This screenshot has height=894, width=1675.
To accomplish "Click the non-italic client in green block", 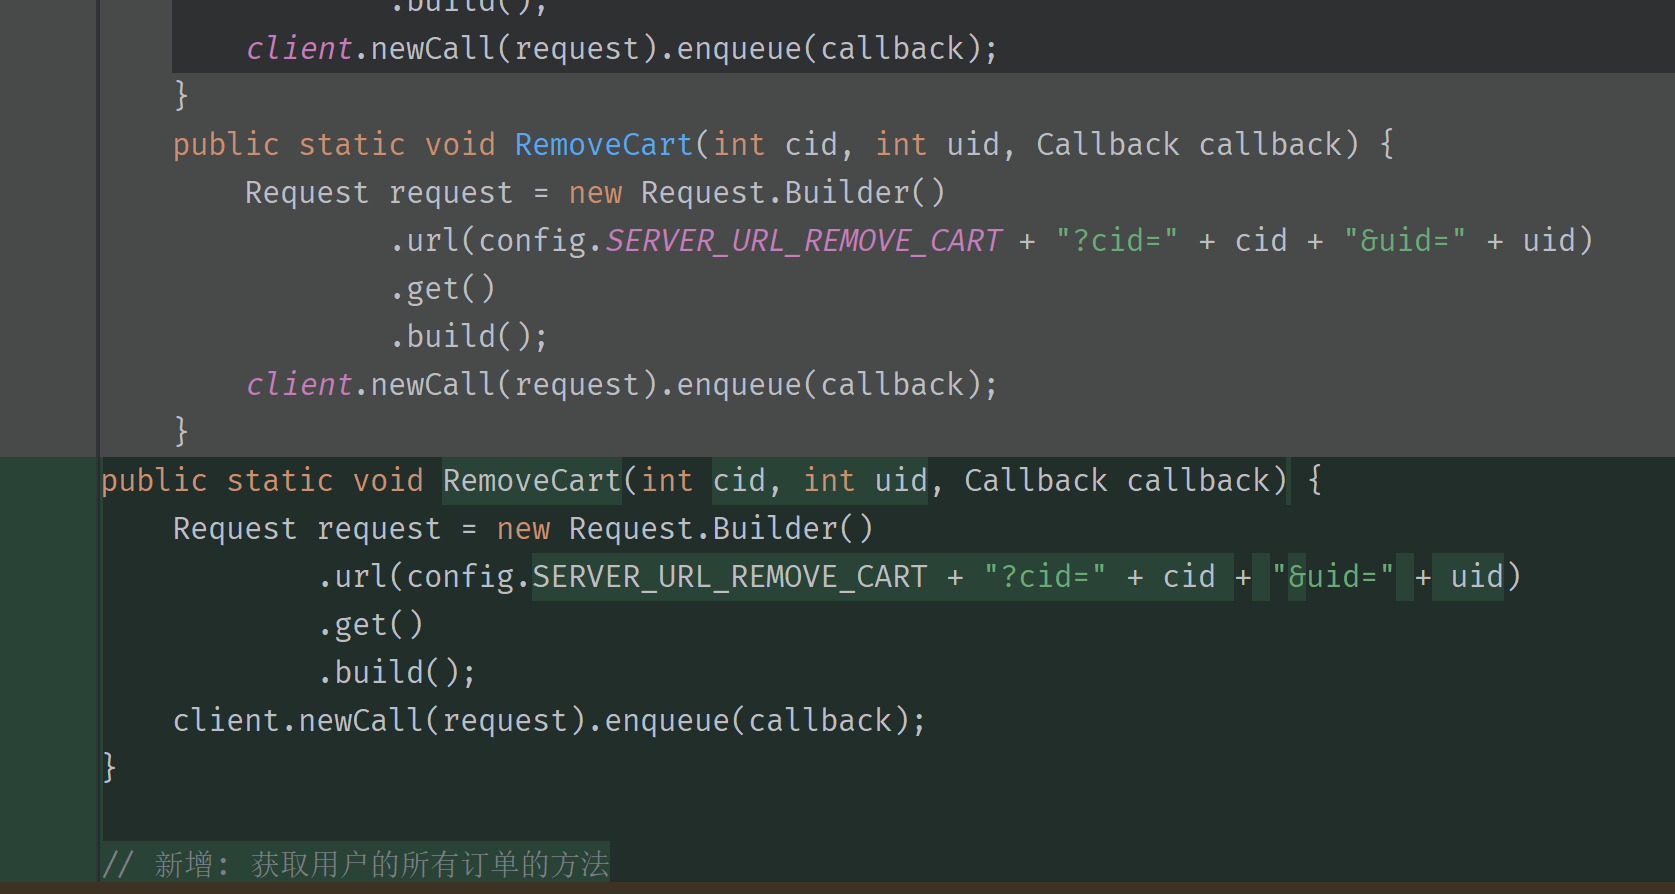I will 226,721.
